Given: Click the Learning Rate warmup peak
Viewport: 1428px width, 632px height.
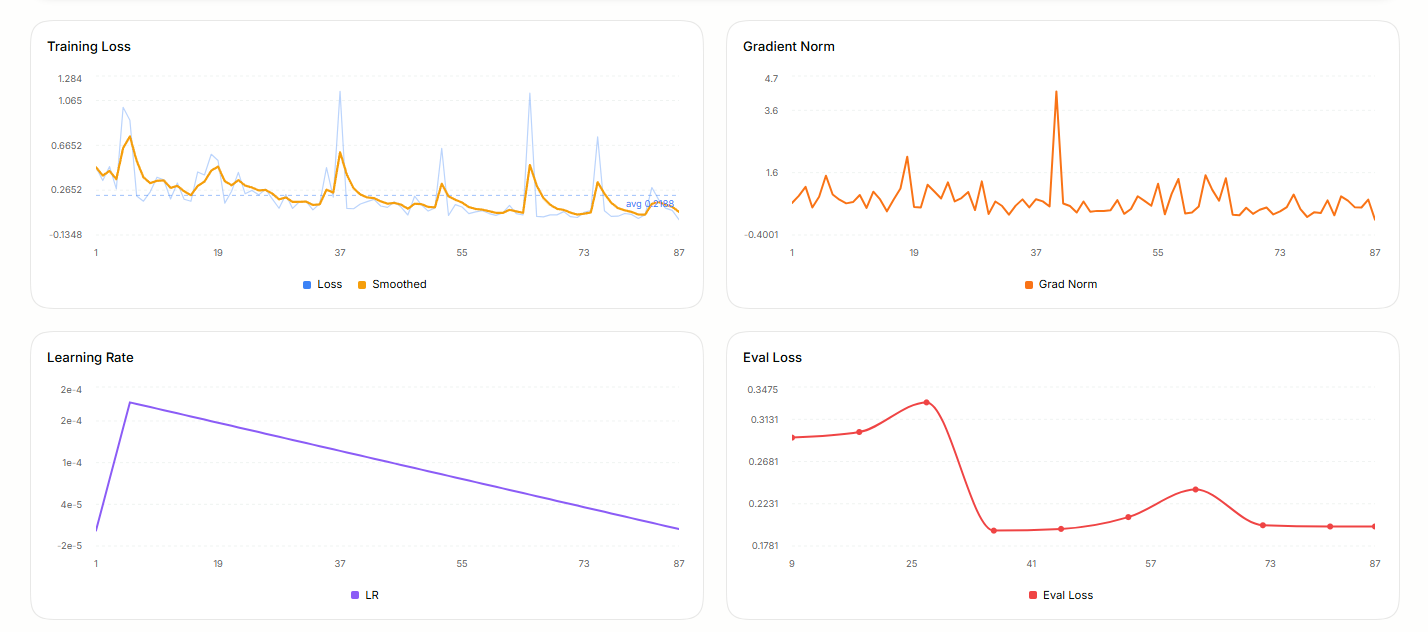Looking at the screenshot, I should click(130, 402).
